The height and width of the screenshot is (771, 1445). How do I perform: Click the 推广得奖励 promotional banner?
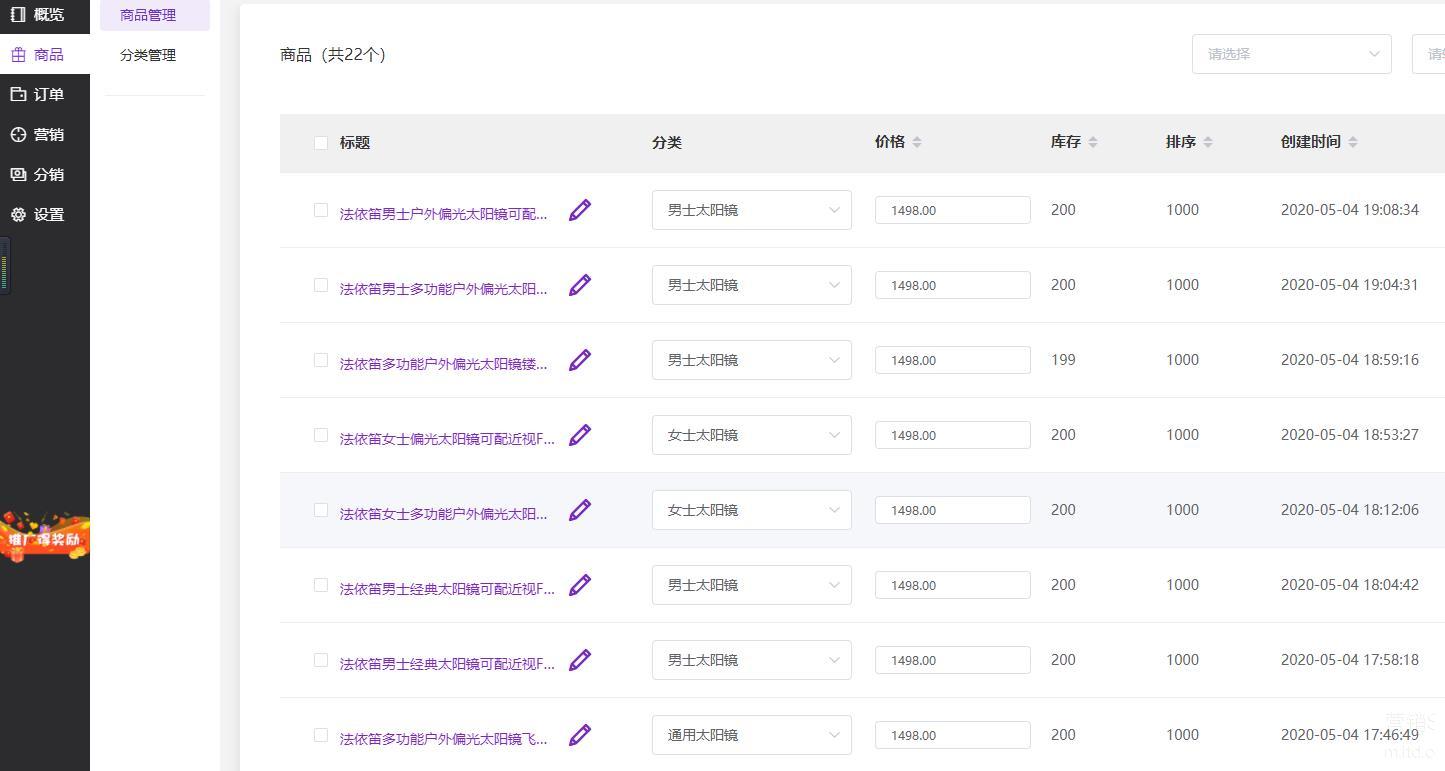pyautogui.click(x=45, y=537)
